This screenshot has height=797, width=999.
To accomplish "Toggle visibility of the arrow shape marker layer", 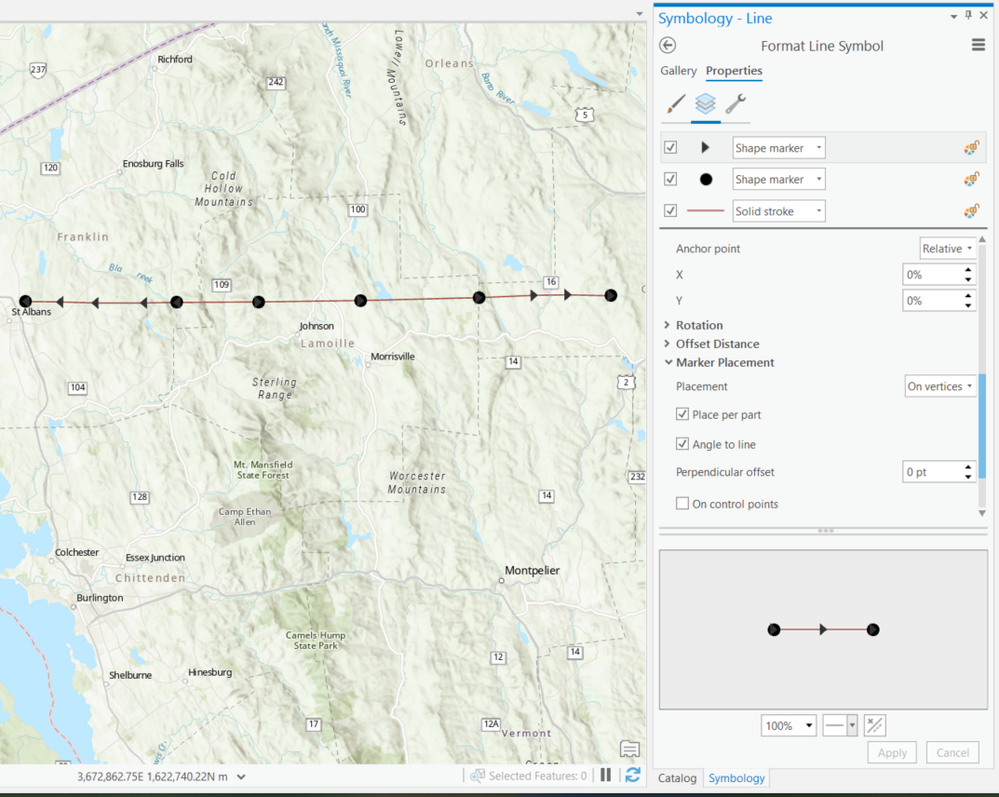I will [x=670, y=148].
